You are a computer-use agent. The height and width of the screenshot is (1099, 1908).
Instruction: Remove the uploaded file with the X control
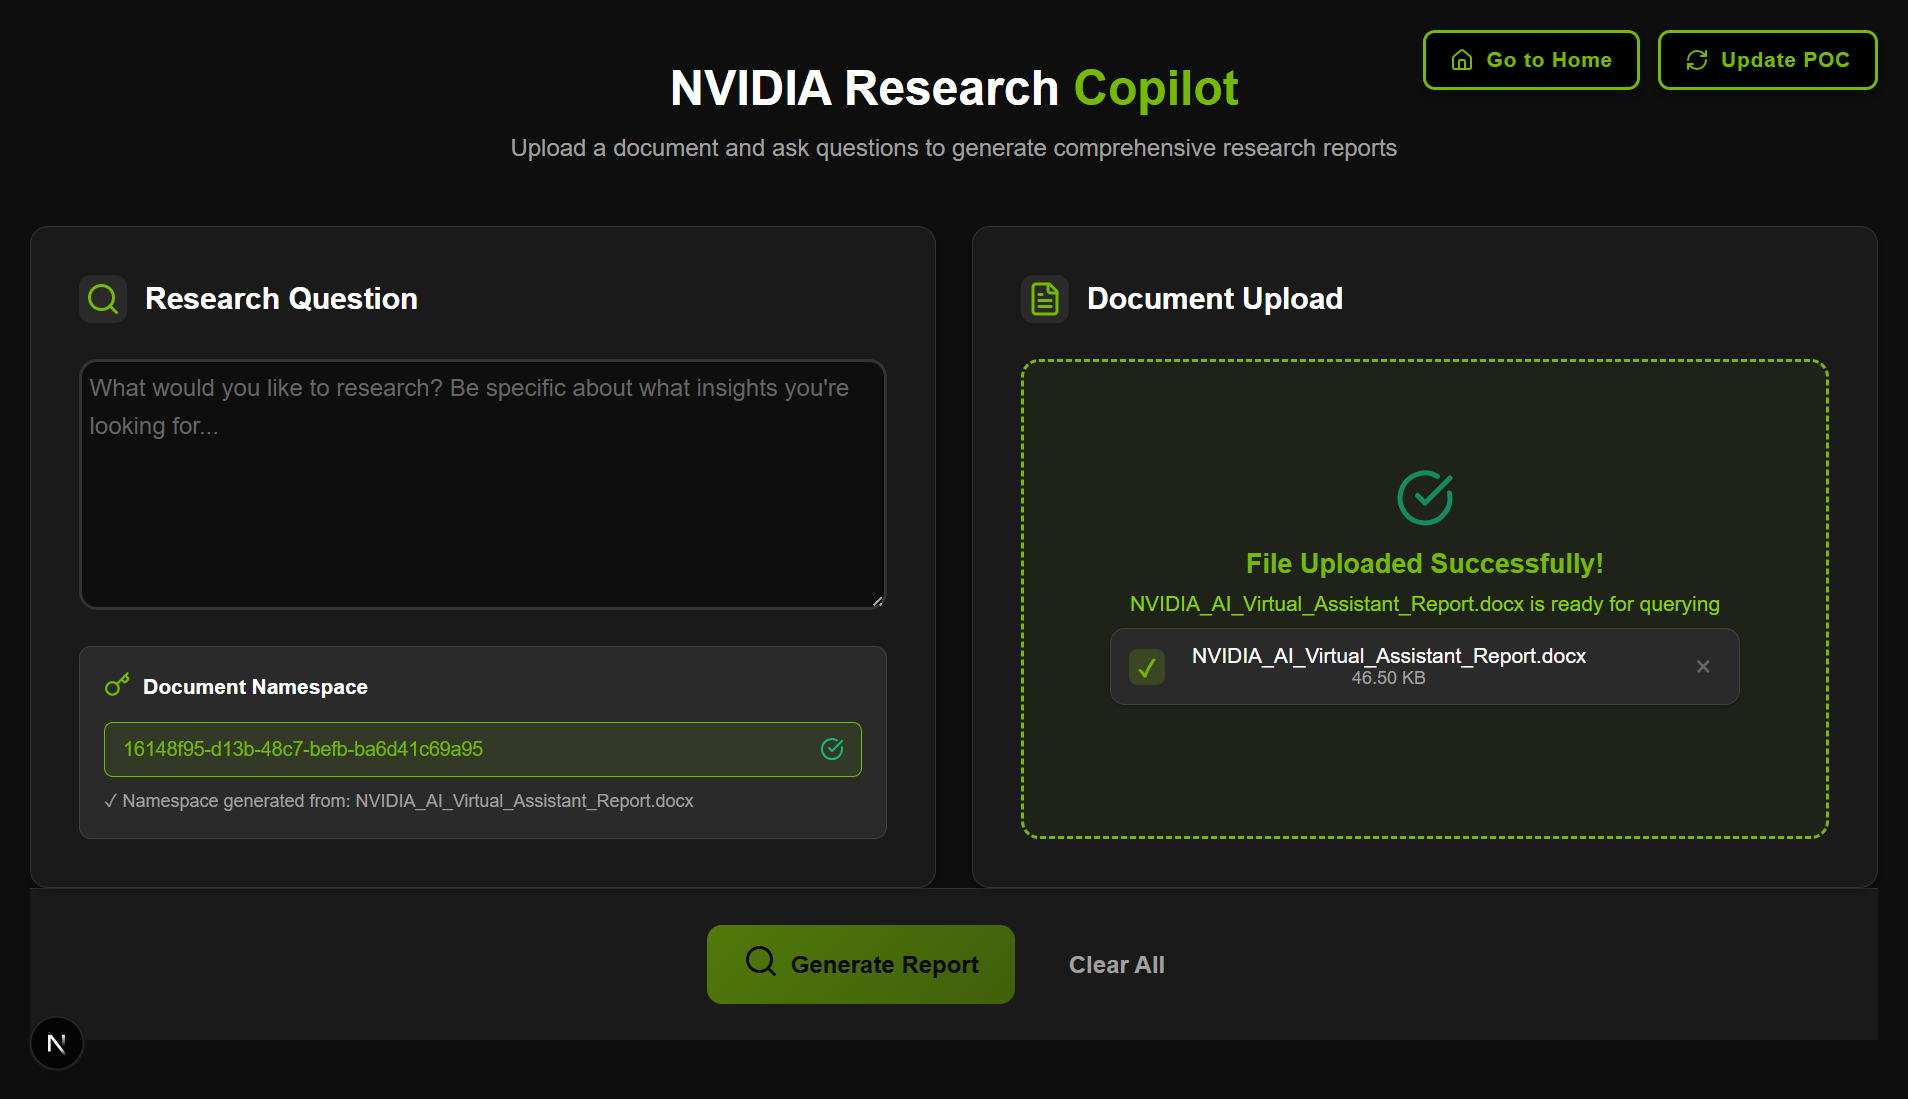tap(1703, 667)
